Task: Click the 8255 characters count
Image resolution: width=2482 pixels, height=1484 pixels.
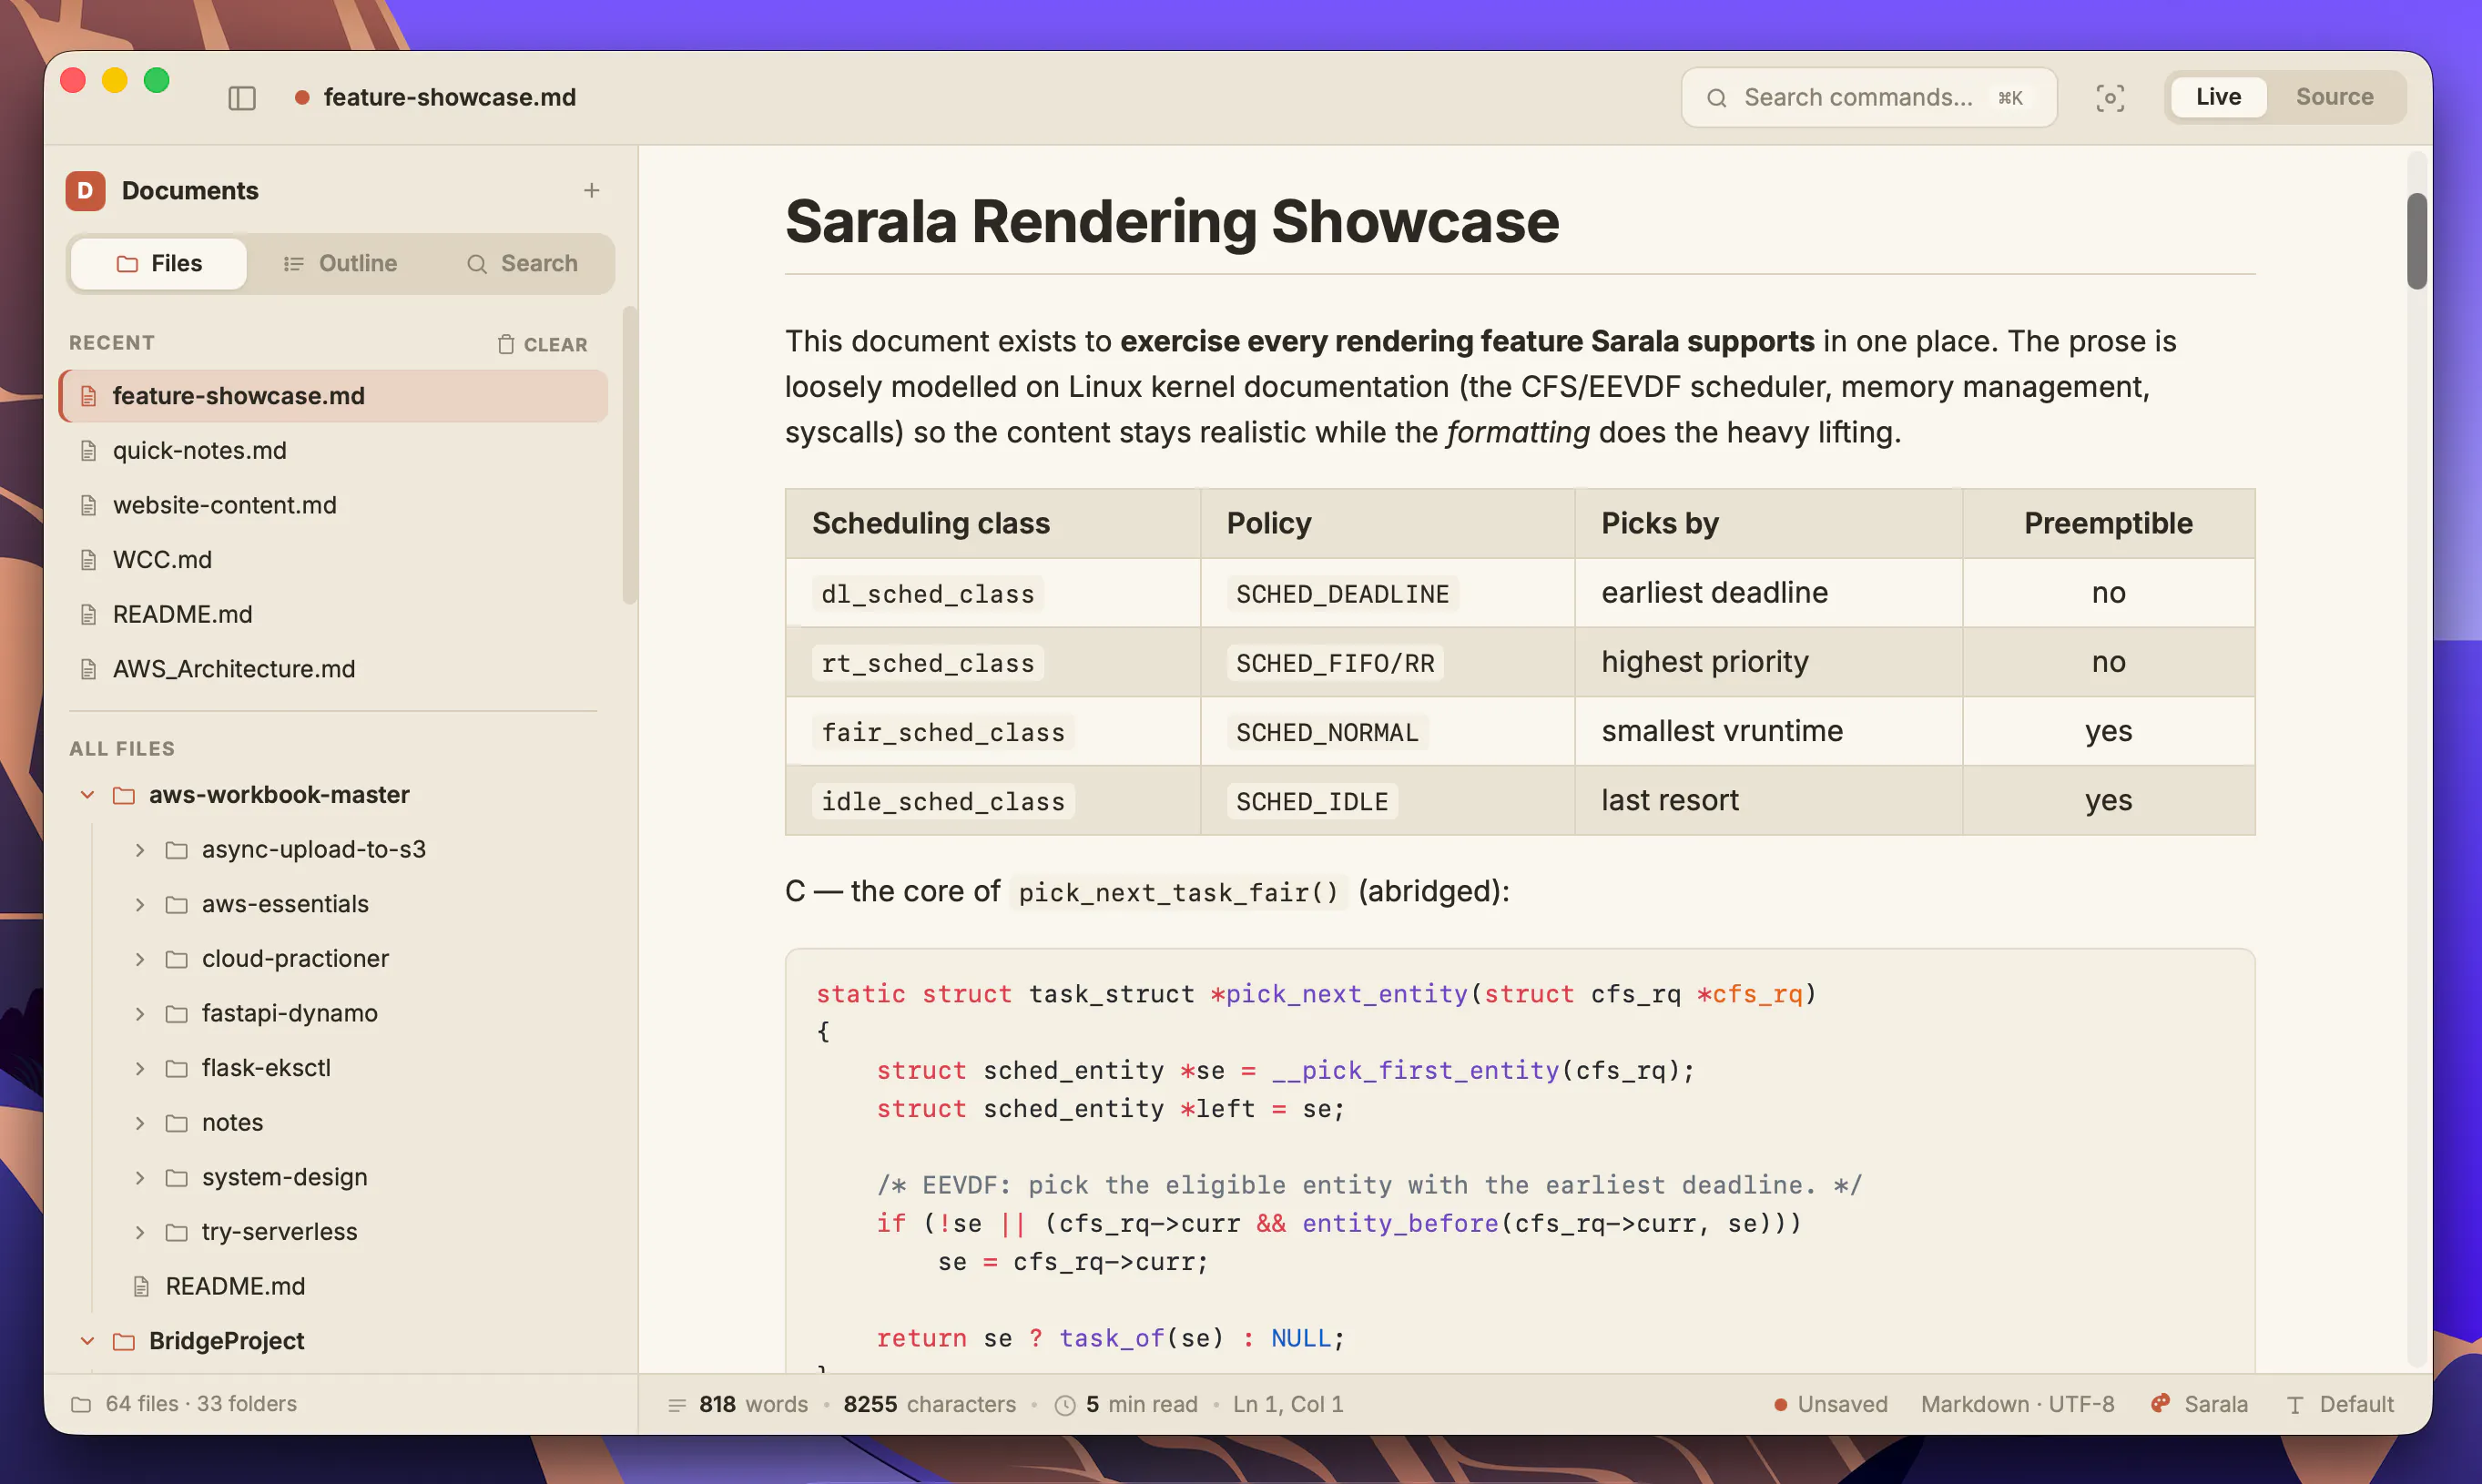Action: tap(929, 1404)
